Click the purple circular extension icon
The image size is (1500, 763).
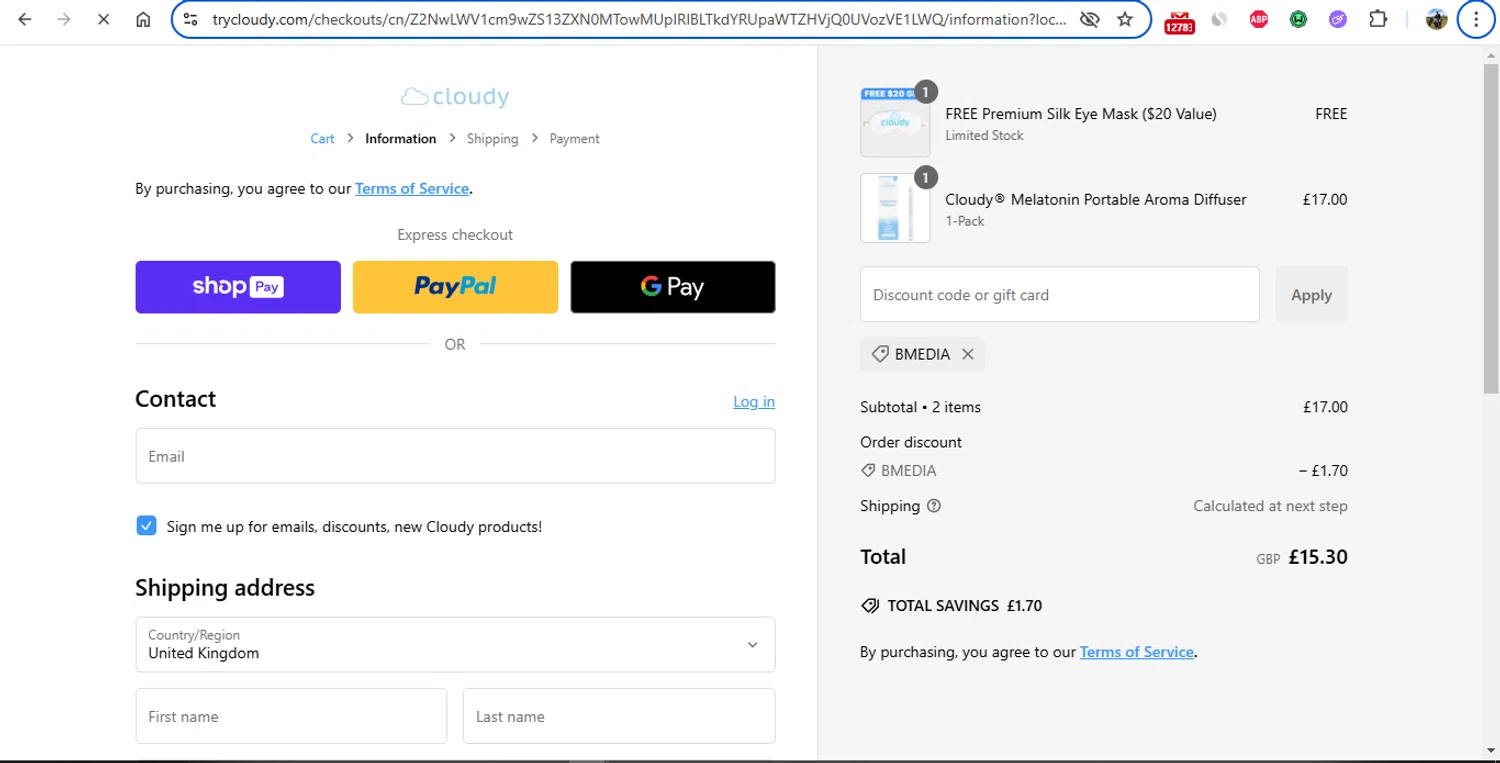1338,19
